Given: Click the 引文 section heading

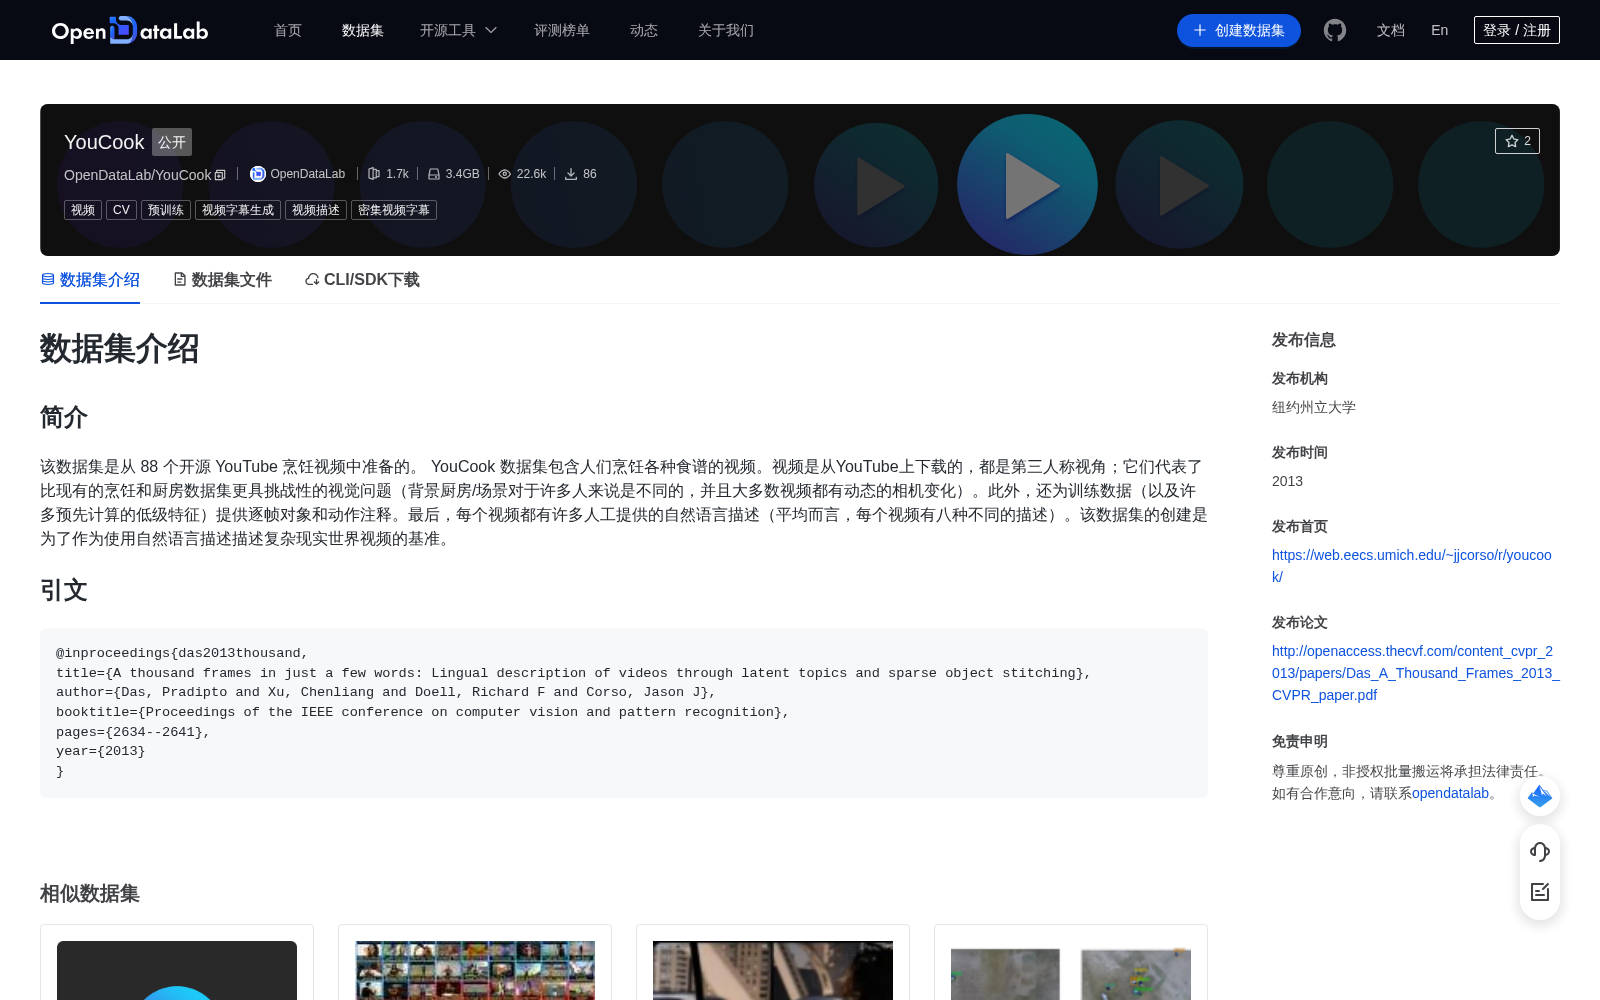Looking at the screenshot, I should click(x=64, y=590).
